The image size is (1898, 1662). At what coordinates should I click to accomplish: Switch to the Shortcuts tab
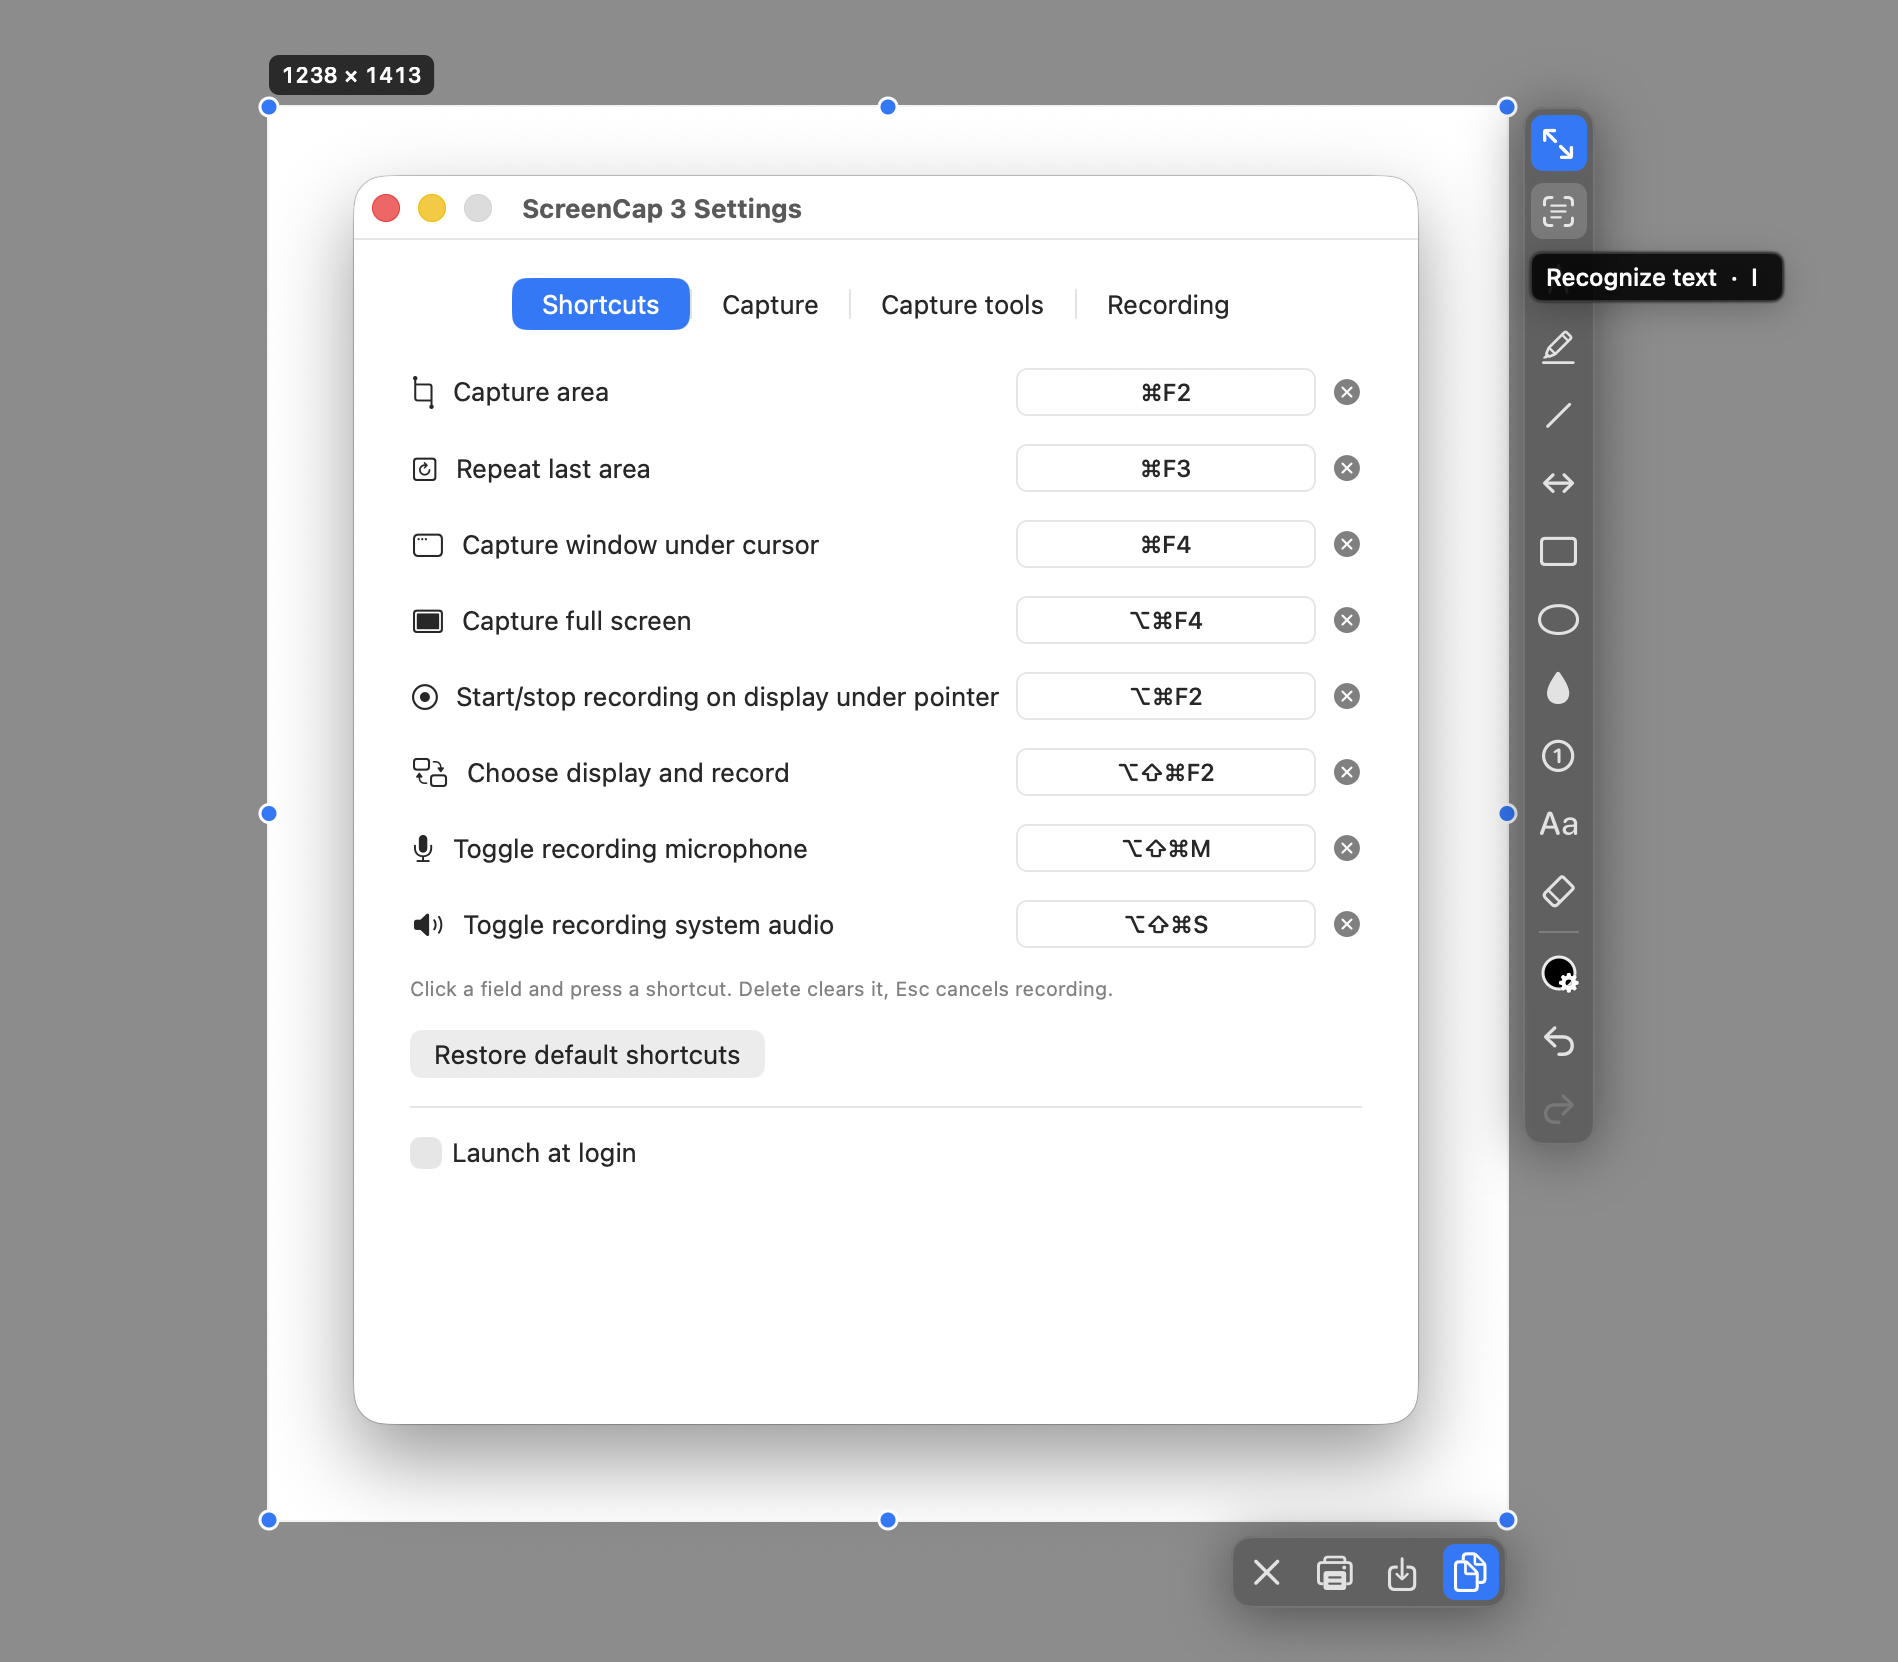point(601,304)
